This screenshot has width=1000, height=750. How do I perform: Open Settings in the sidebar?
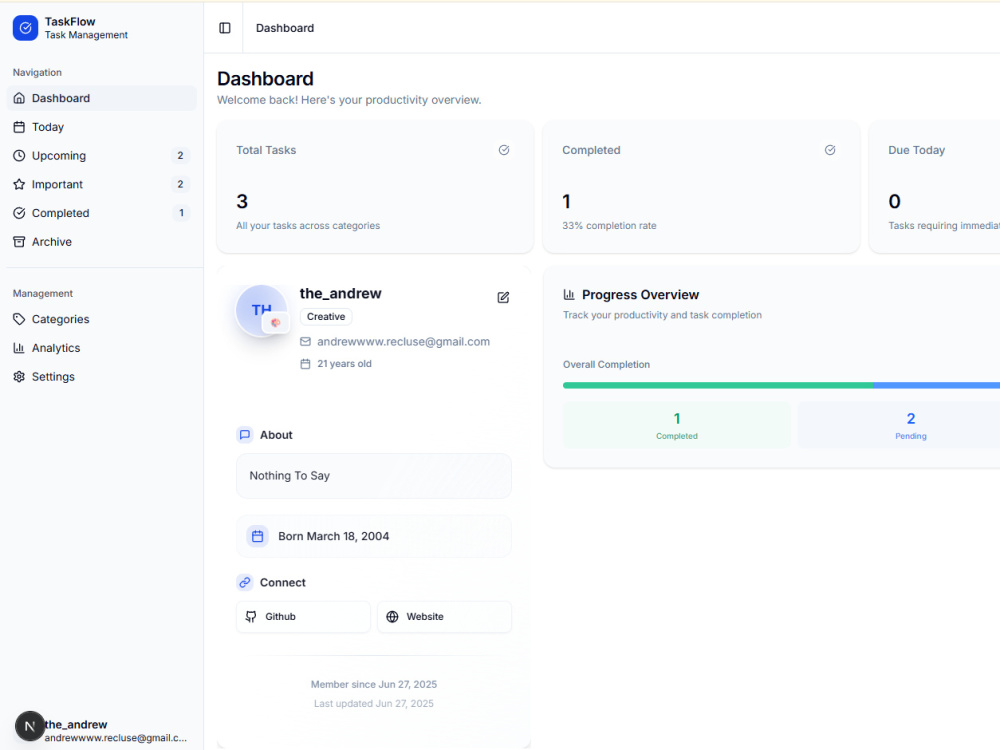(101, 376)
